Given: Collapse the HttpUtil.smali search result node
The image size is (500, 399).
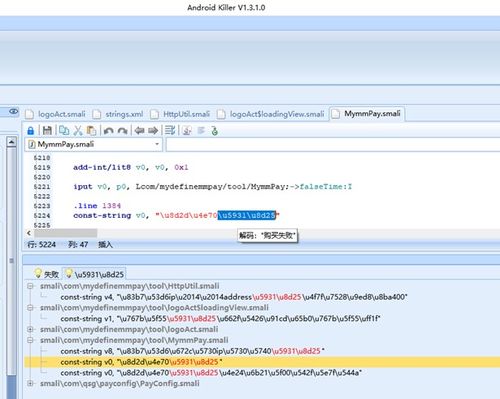Looking at the screenshot, I should (x=30, y=286).
